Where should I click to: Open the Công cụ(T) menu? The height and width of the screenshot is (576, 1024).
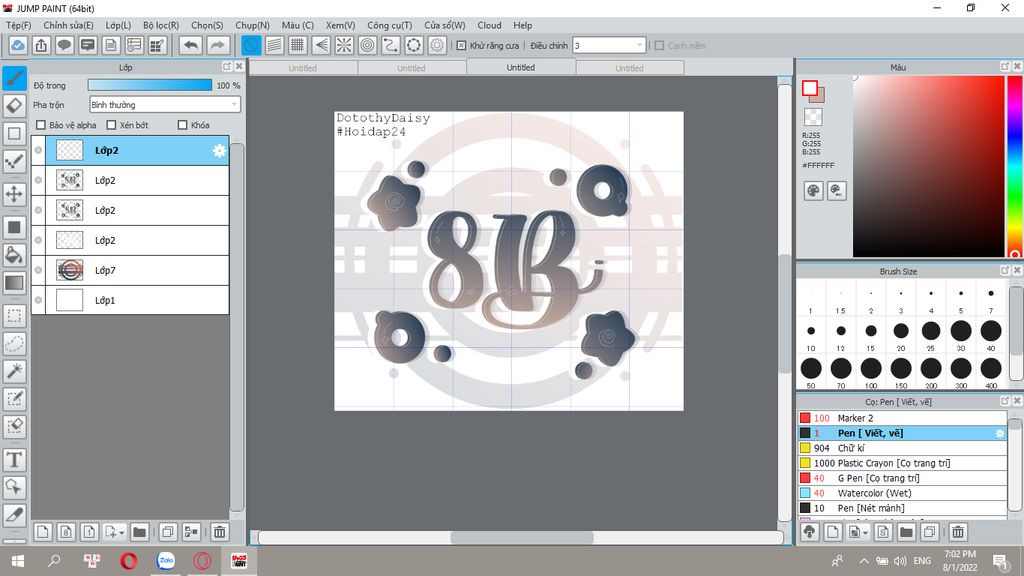[x=389, y=25]
